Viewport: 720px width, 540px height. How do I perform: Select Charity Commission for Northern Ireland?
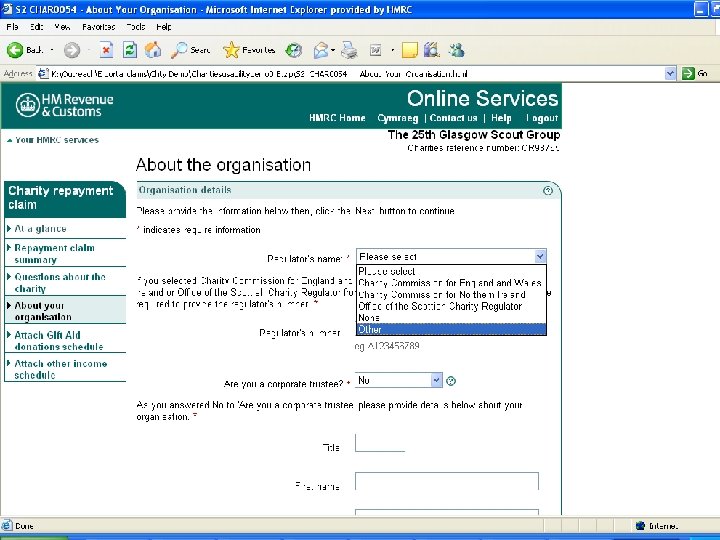click(x=451, y=294)
